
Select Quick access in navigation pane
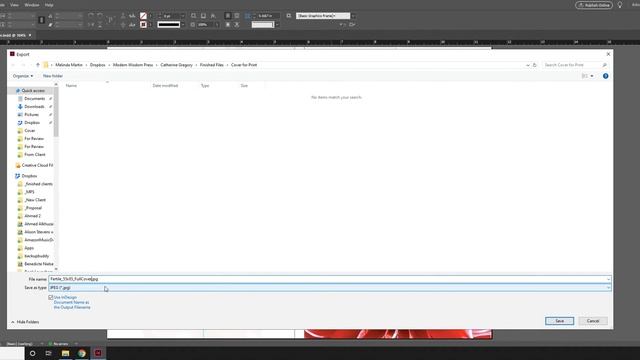33,91
